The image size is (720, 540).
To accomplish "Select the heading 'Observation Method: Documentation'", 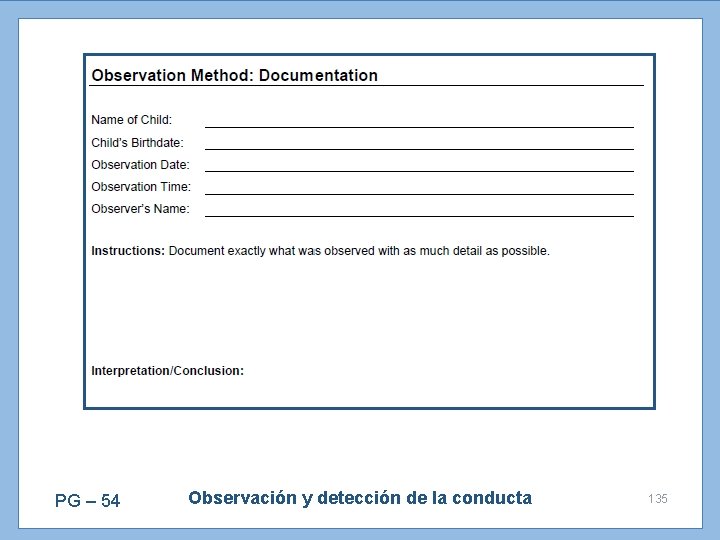I will (235, 75).
